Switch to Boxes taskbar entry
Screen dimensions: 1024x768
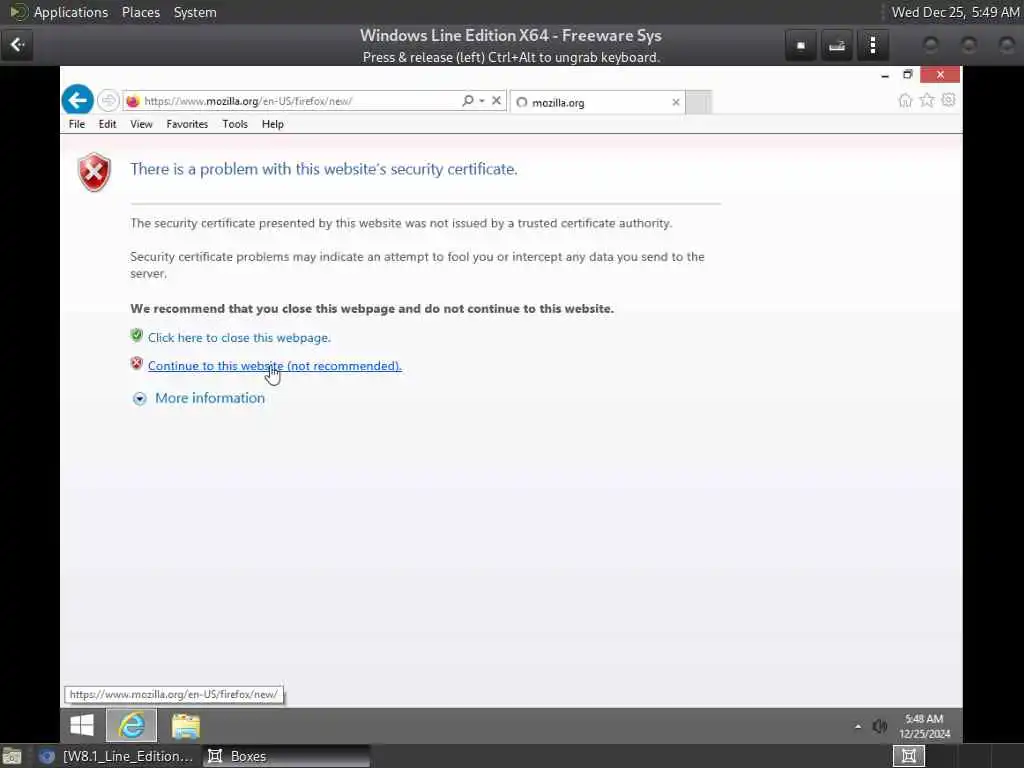click(286, 756)
